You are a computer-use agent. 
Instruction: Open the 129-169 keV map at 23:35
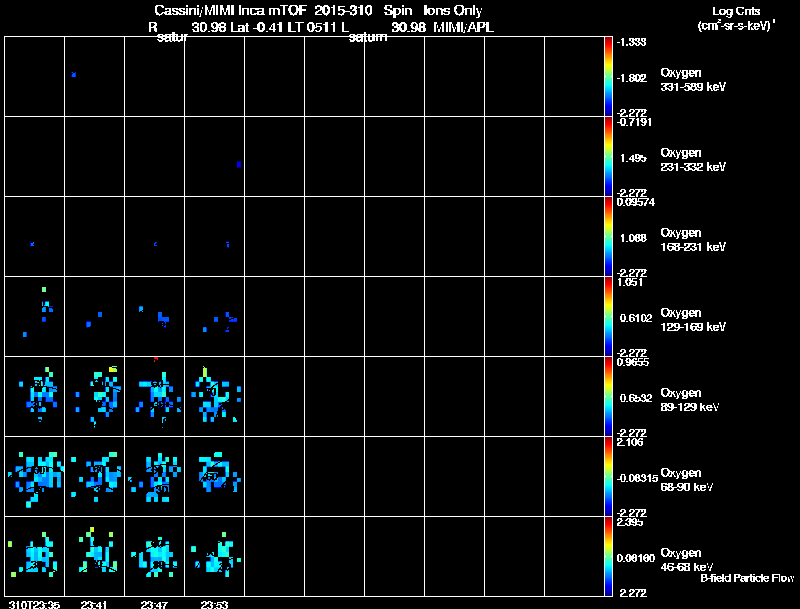[x=35, y=316]
